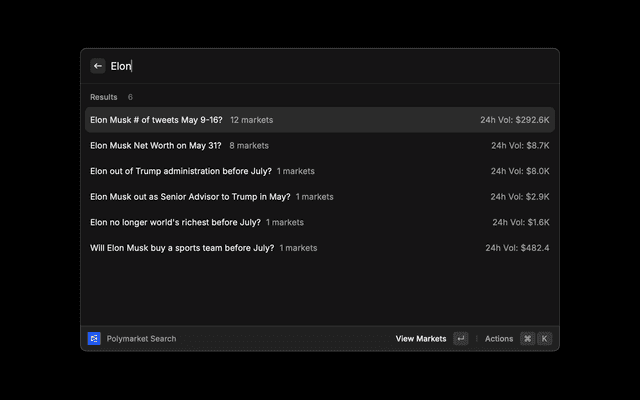Open the Actions menu
This screenshot has height=400, width=640.
[x=499, y=339]
